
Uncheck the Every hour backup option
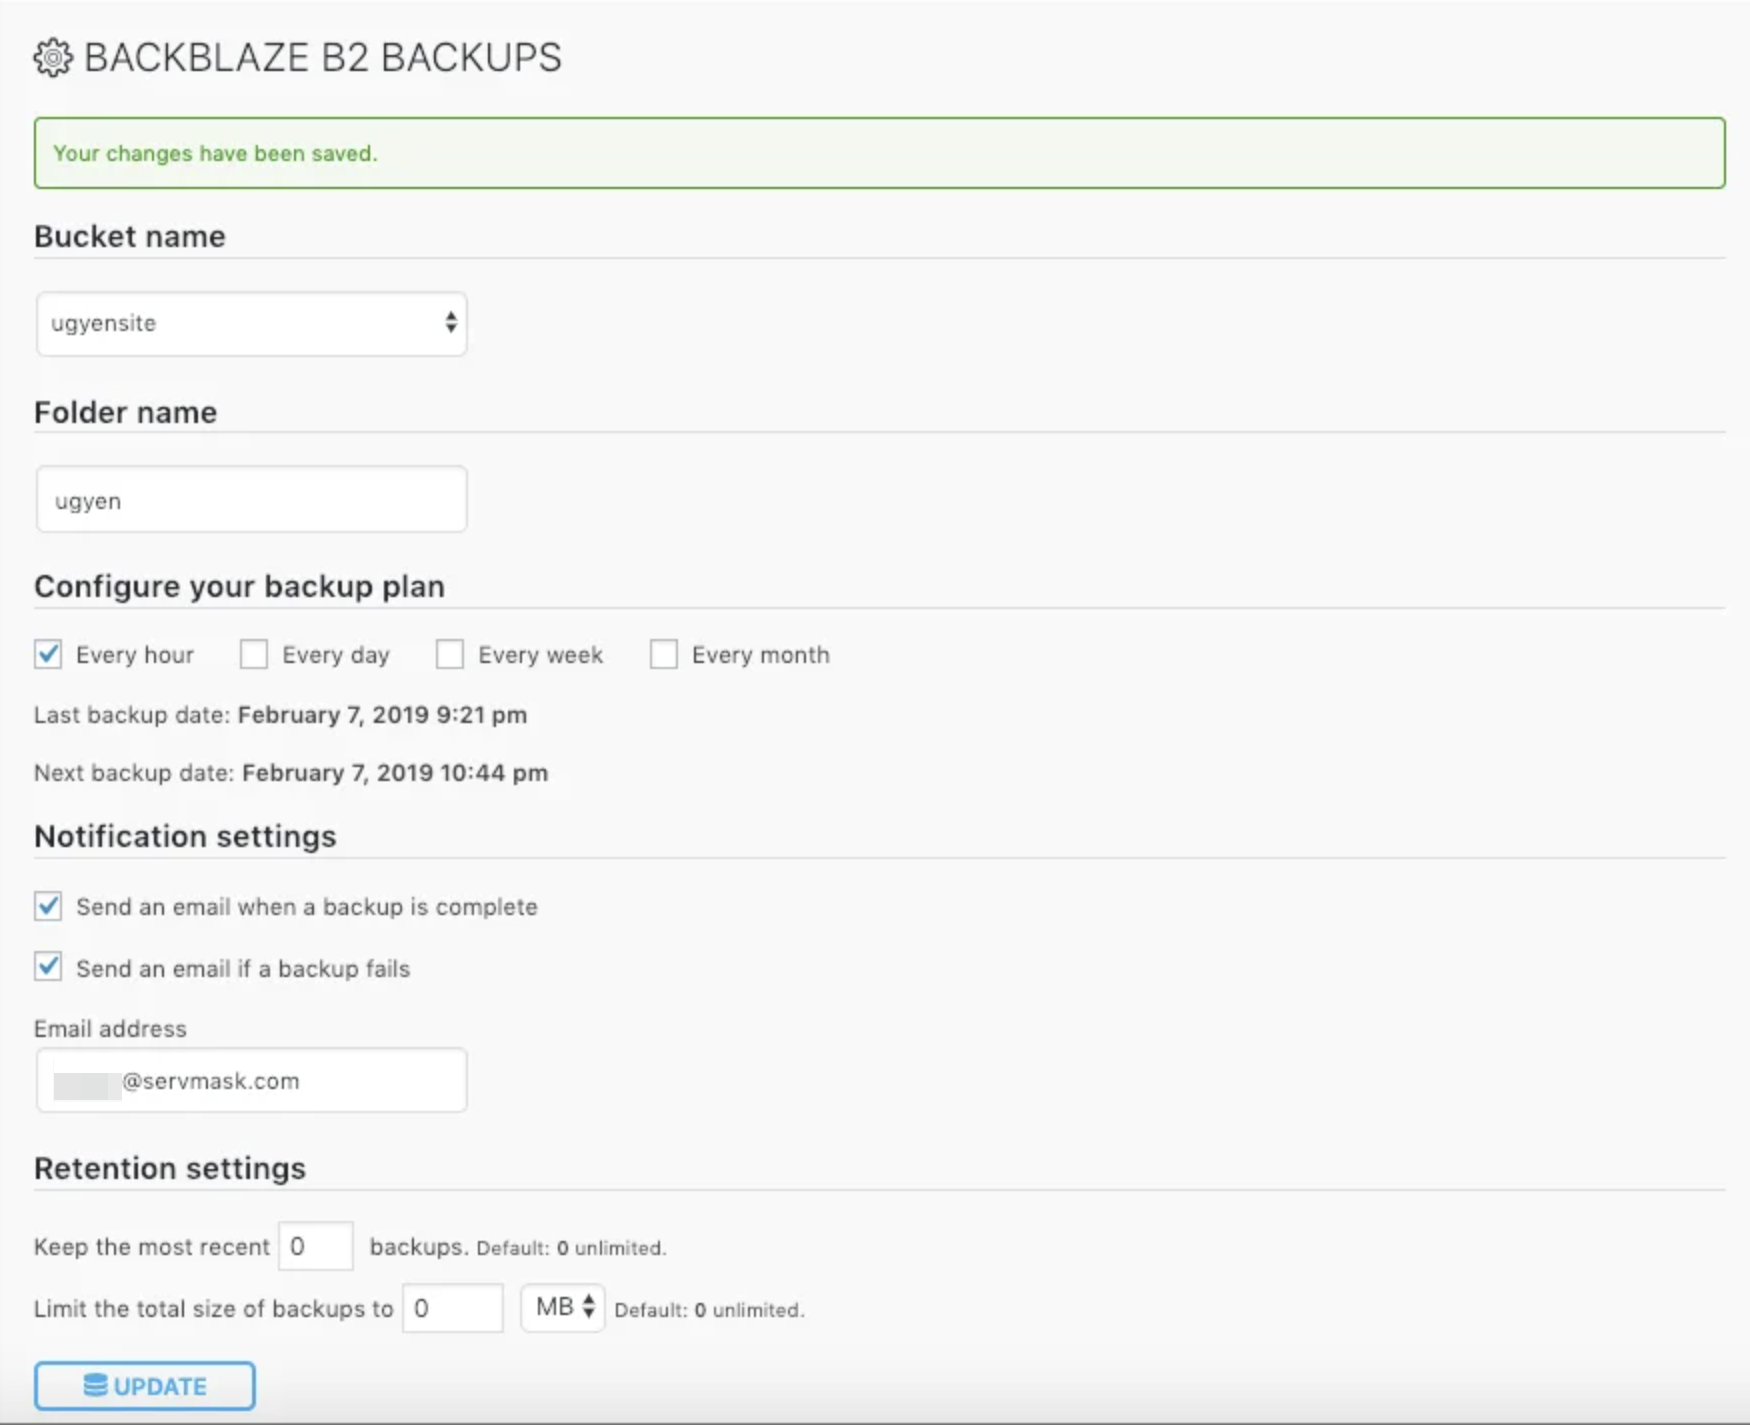[x=48, y=654]
